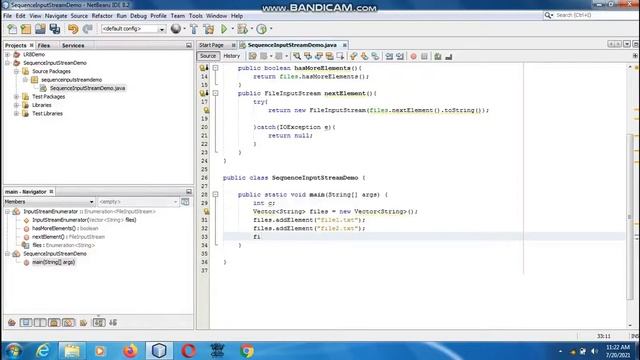
Task: Select SequenceInputStreamDemo.java in Projects tree
Action: click(87, 88)
